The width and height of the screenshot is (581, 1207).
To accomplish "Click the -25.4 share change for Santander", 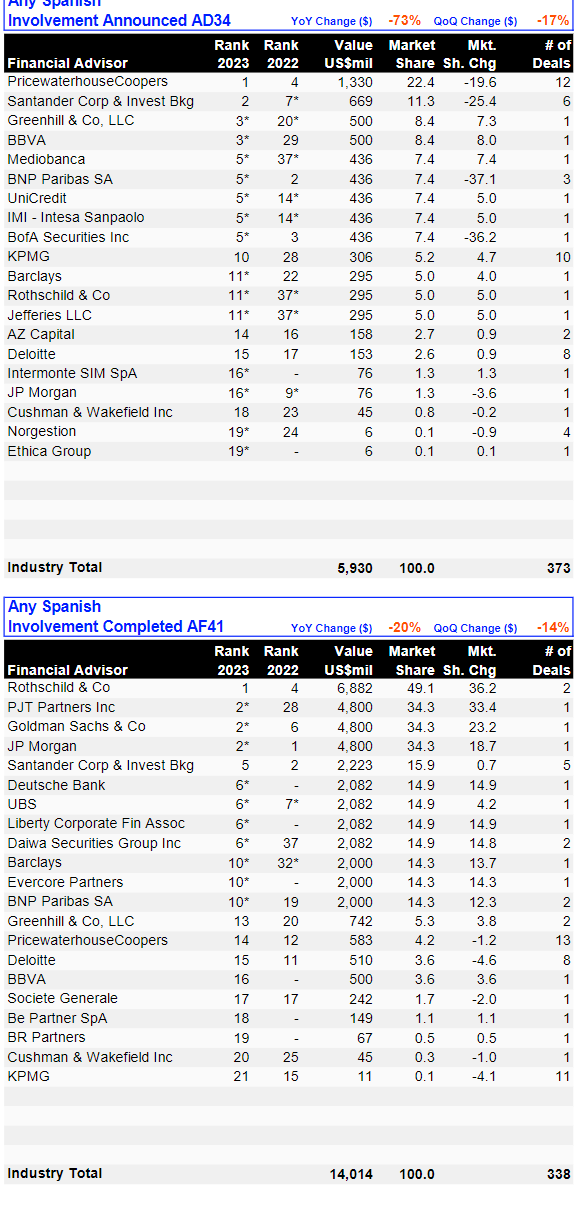I will (479, 101).
